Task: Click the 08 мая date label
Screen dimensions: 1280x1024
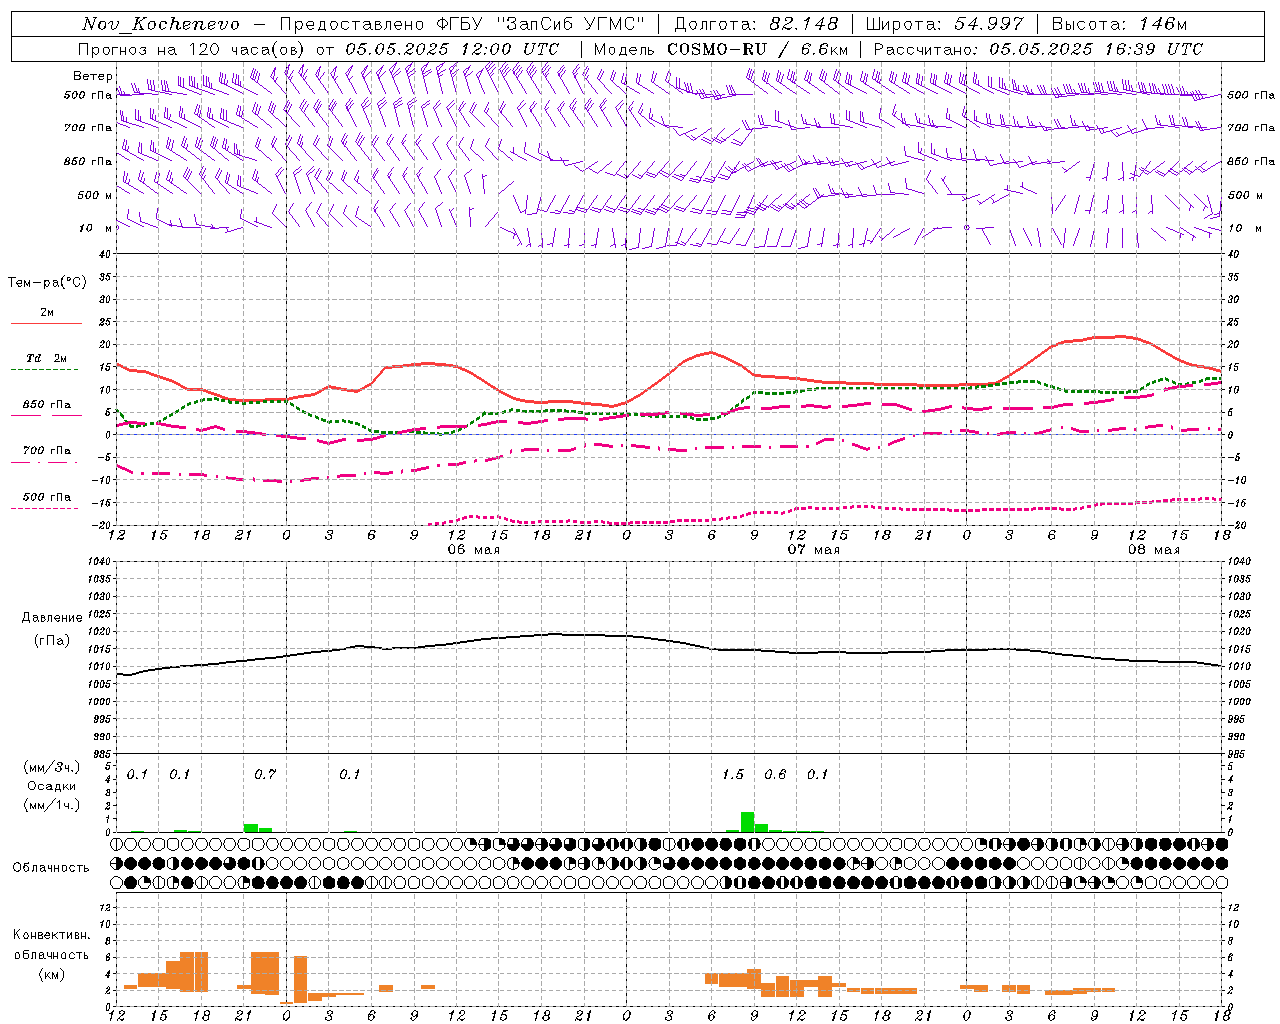Action: coord(1153,550)
